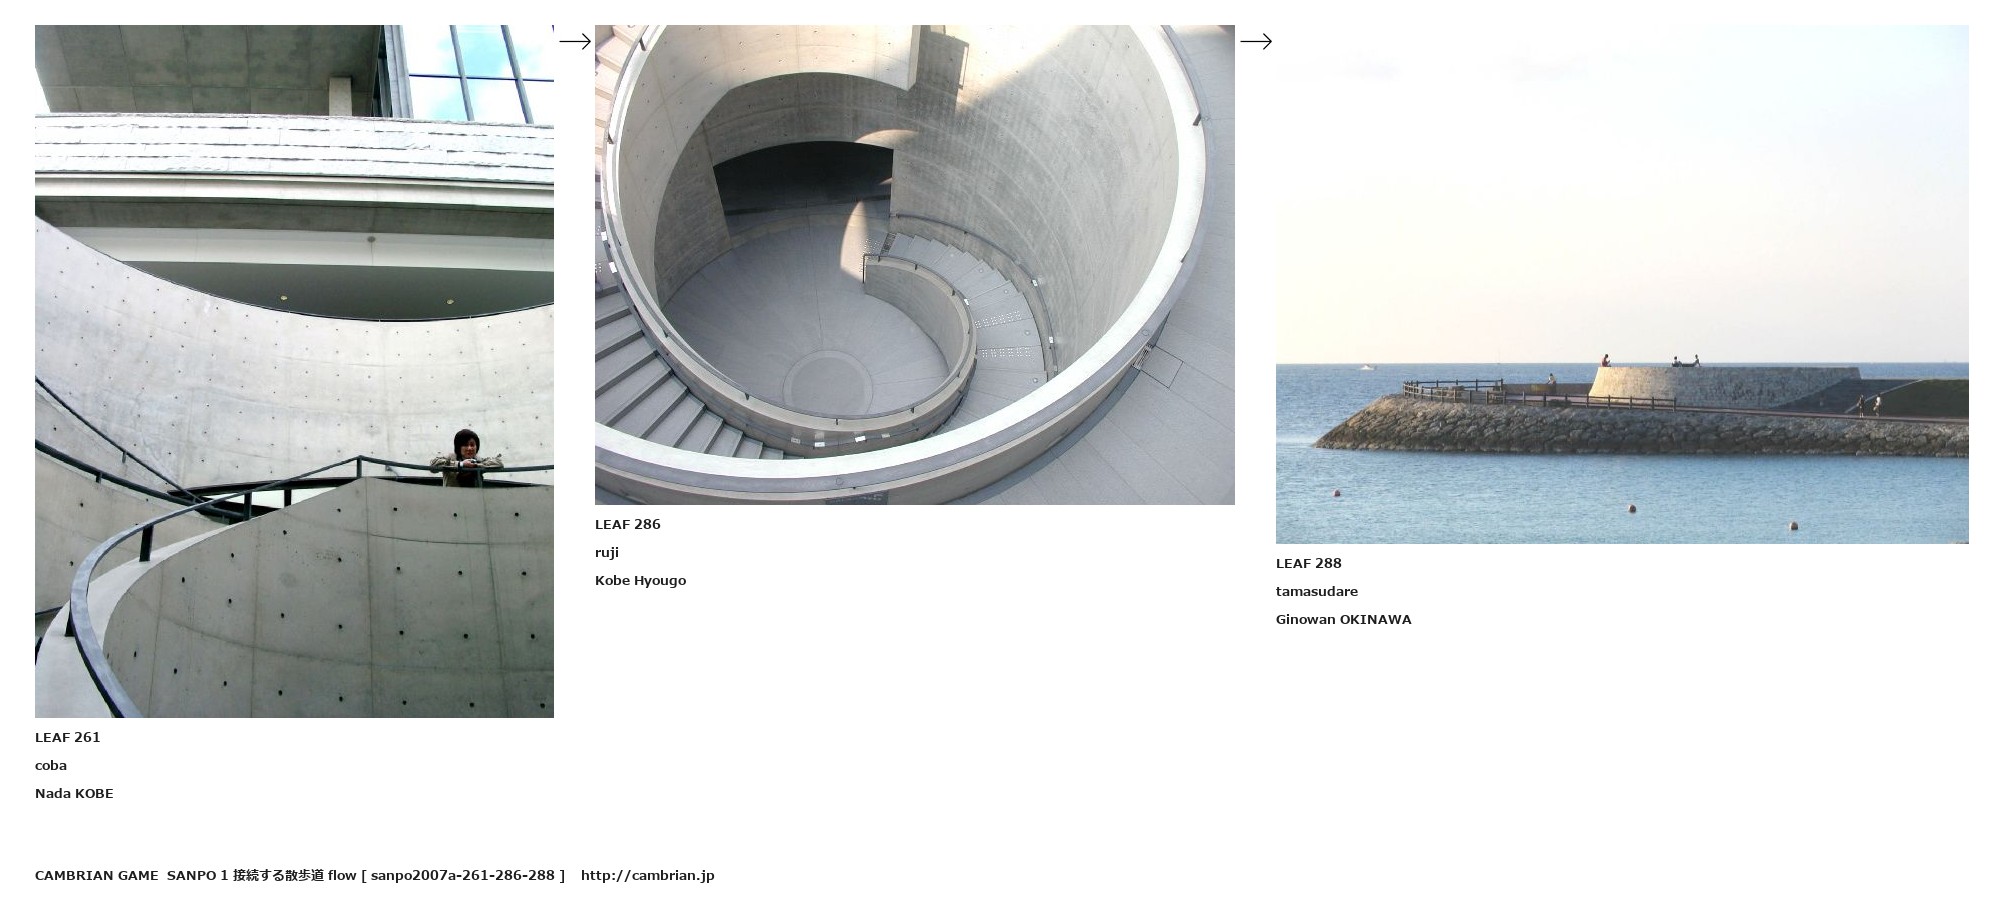Click the stone fort on the breakwater
This screenshot has height=900, width=2004.
click(x=1722, y=386)
